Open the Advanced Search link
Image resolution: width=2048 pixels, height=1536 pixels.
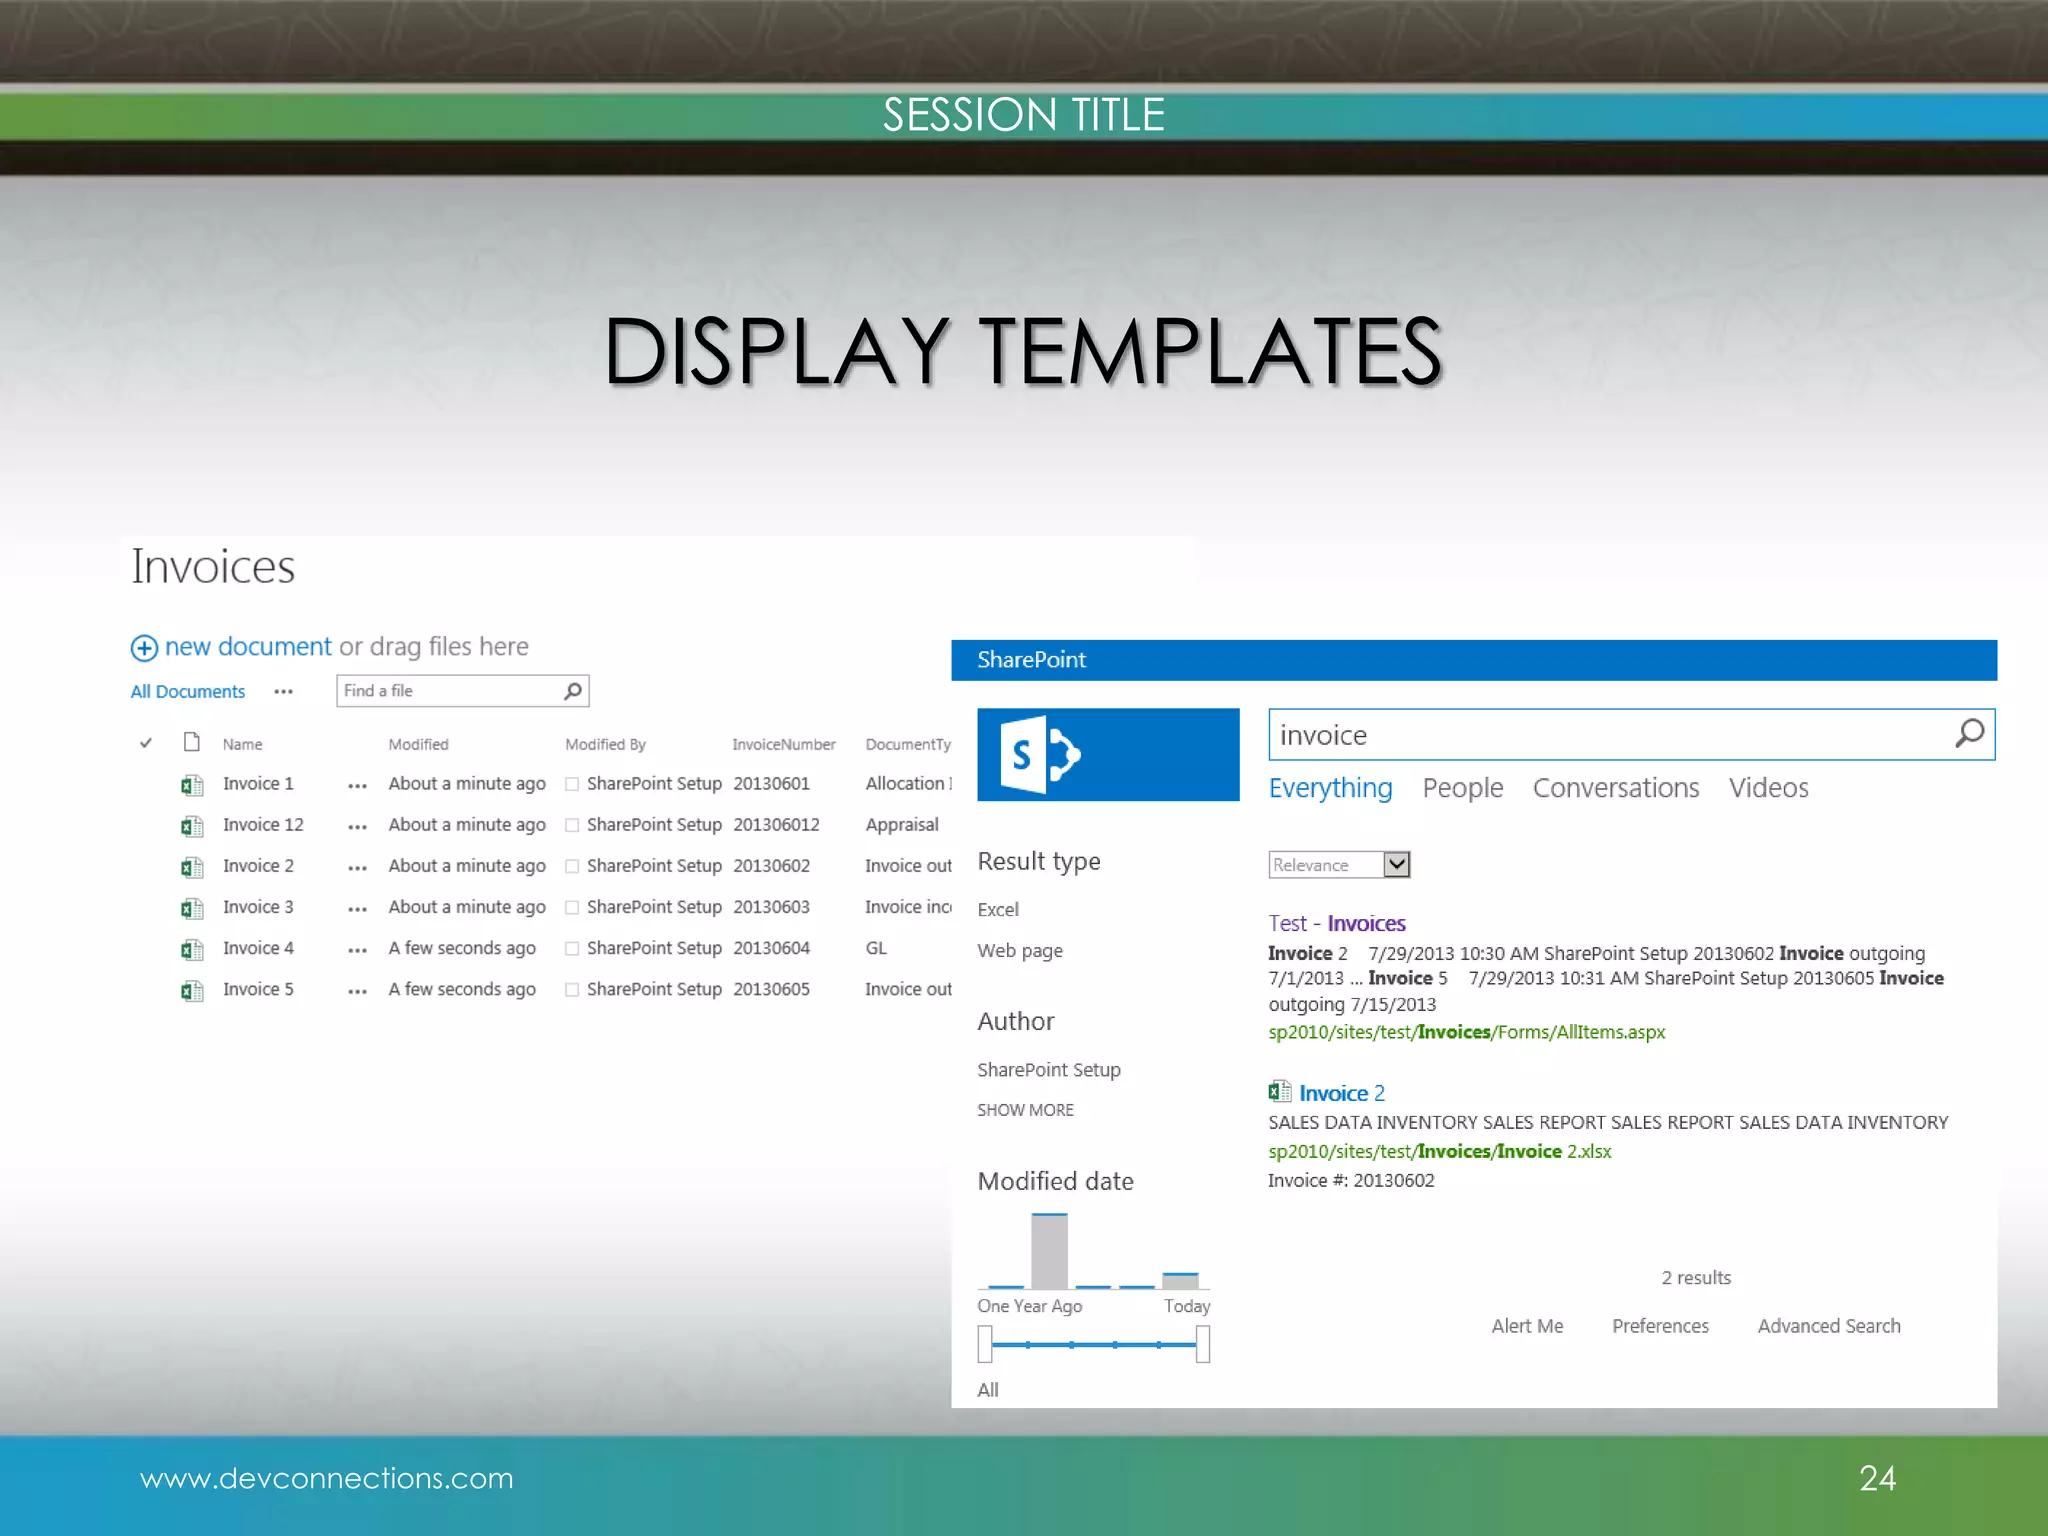tap(1829, 1326)
